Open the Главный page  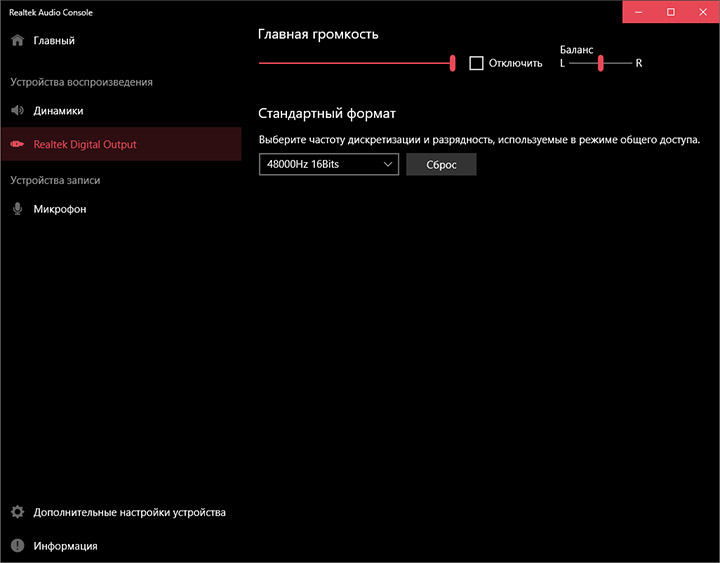121,40
